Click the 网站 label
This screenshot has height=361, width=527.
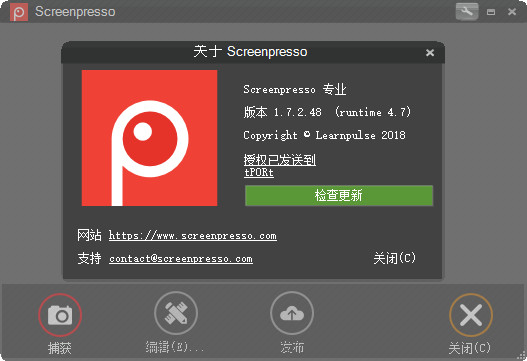click(89, 235)
